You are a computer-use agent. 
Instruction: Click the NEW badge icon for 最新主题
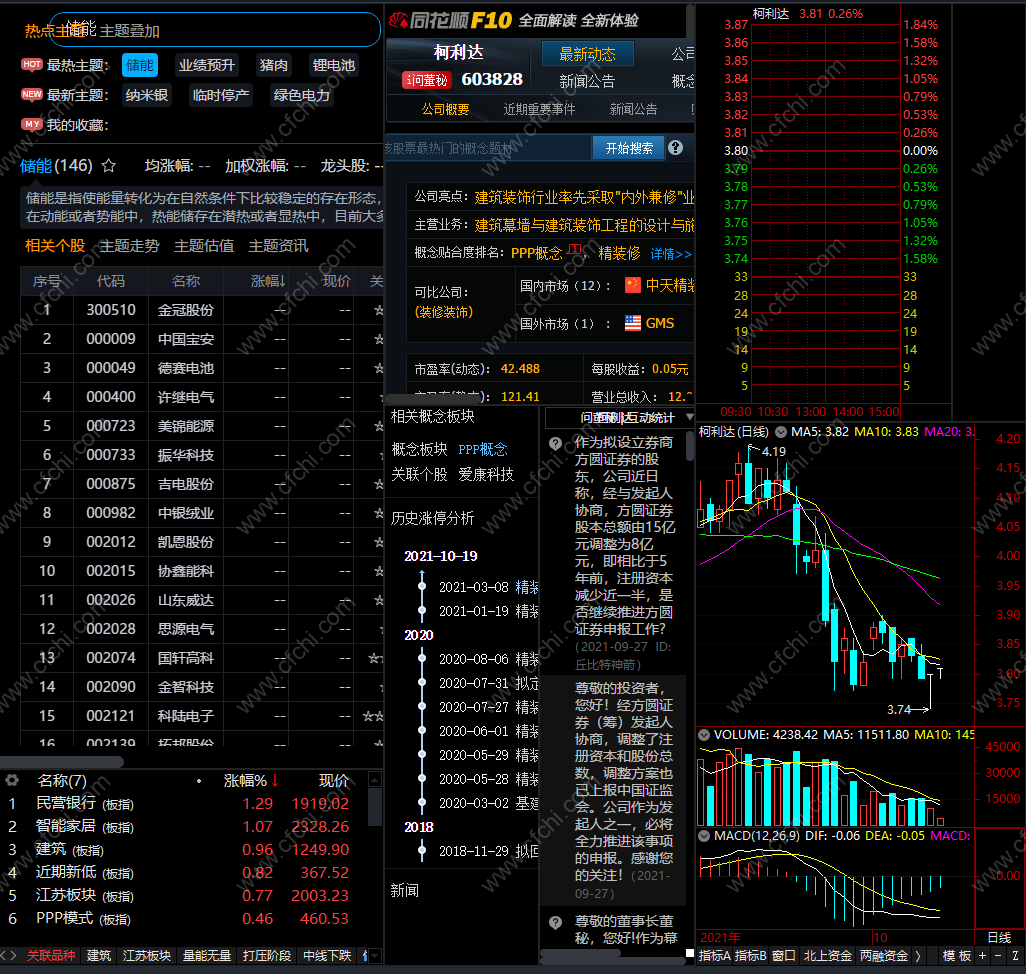point(31,94)
